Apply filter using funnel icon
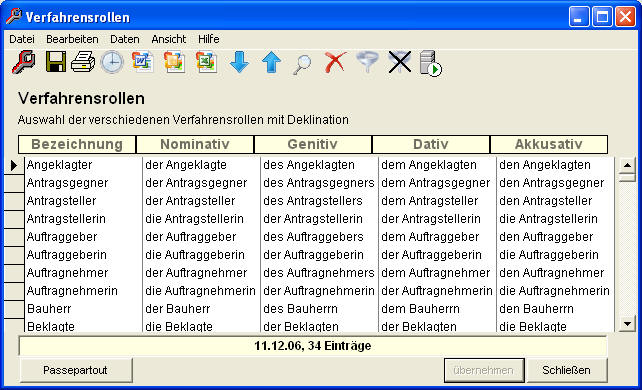Viewport: 642px width, 390px height. click(367, 62)
